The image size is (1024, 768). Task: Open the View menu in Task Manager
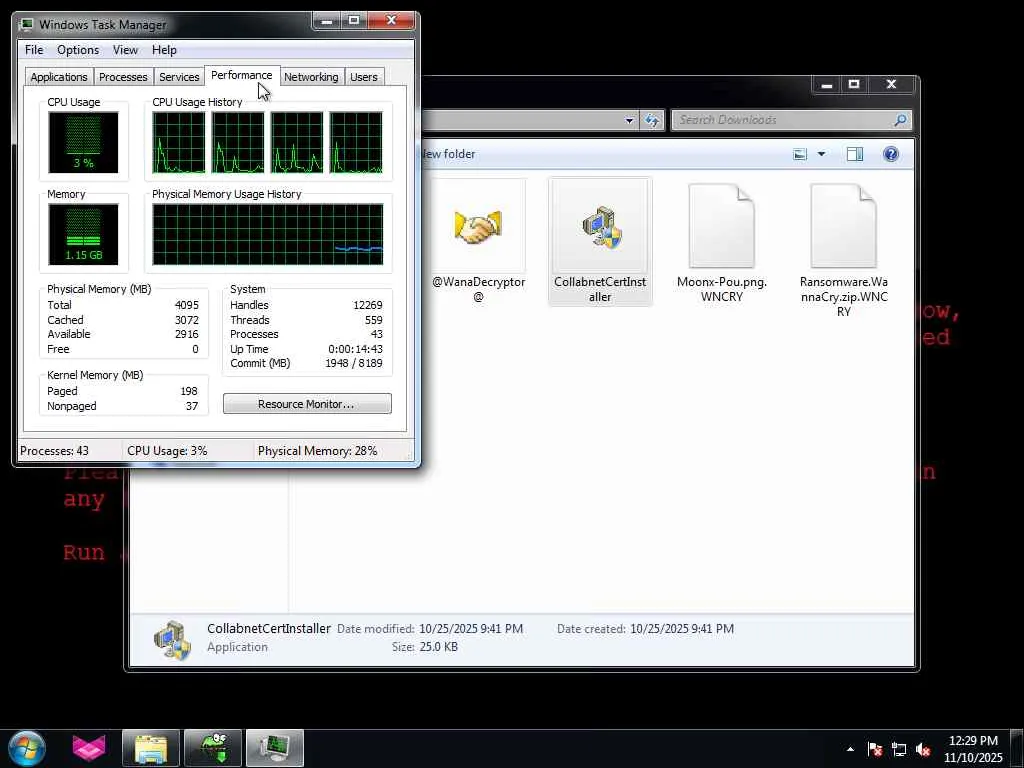[x=125, y=50]
